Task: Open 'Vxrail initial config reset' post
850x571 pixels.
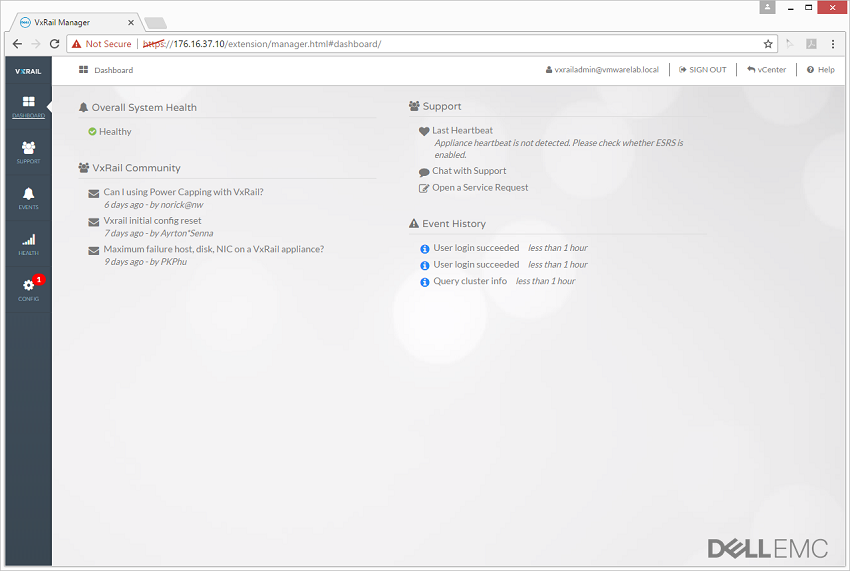Action: (152, 221)
